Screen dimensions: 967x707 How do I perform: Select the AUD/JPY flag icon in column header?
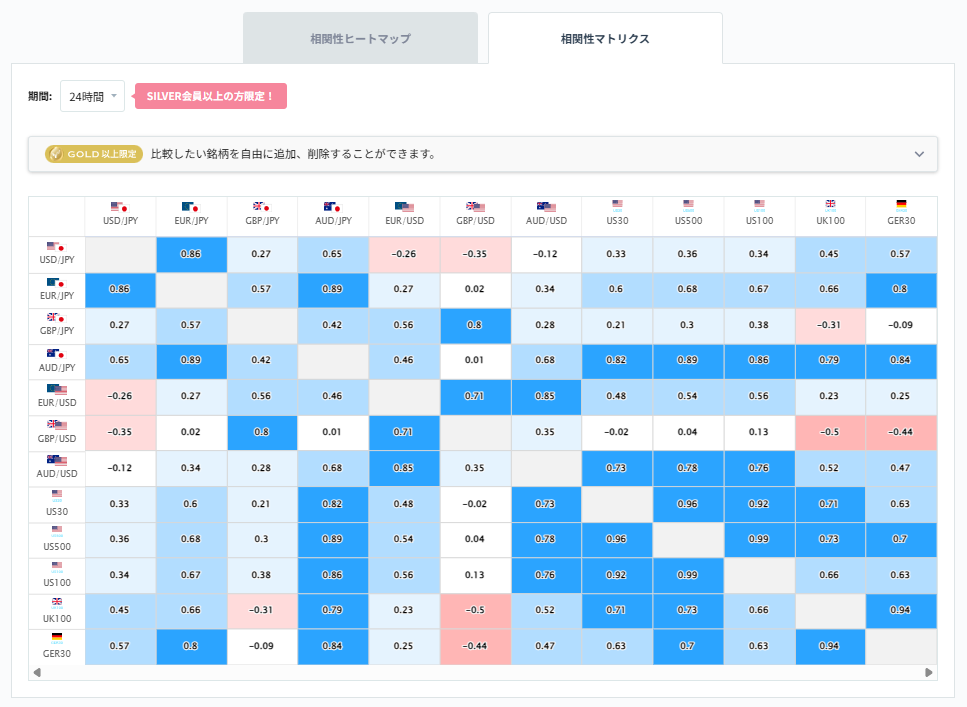click(333, 208)
